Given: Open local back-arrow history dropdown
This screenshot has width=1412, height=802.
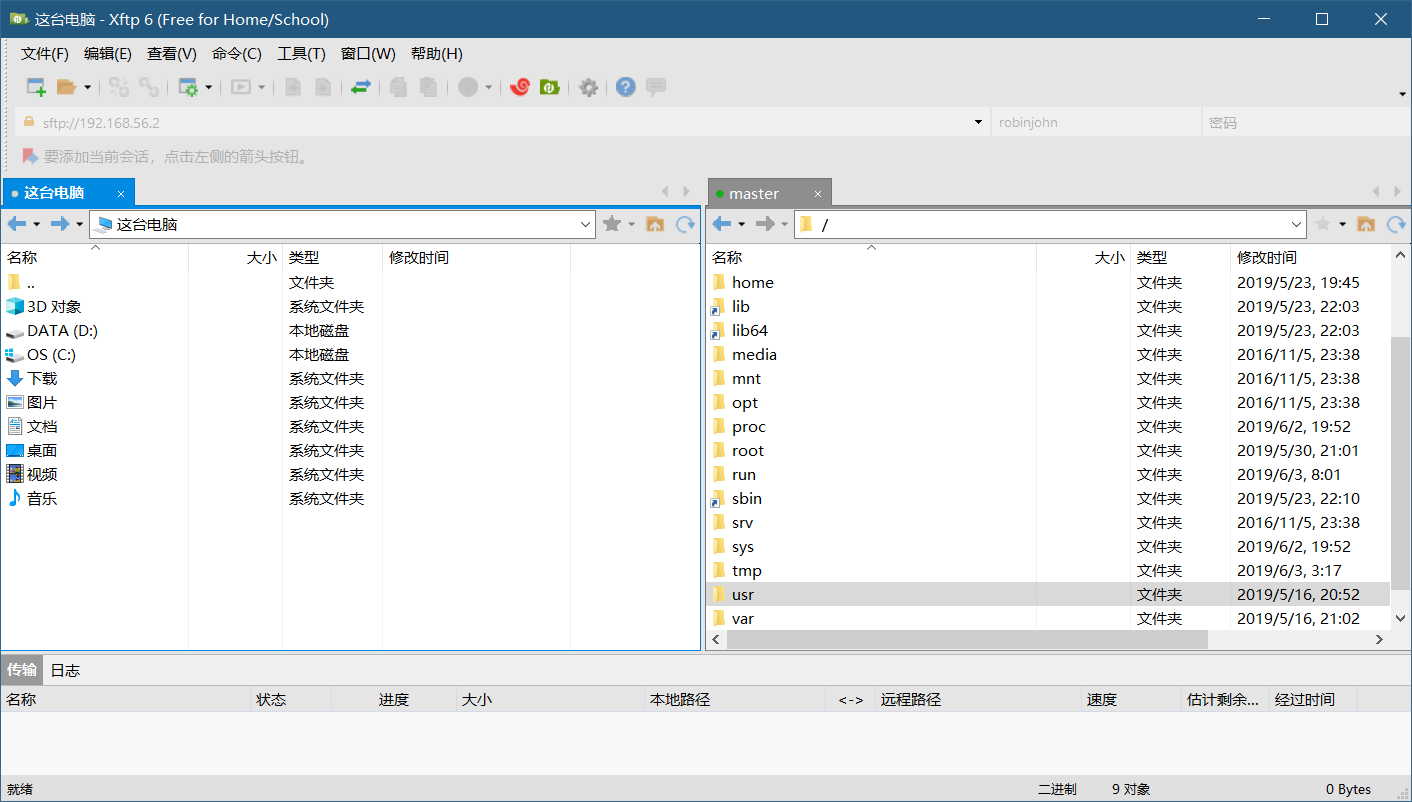Looking at the screenshot, I should [x=37, y=224].
